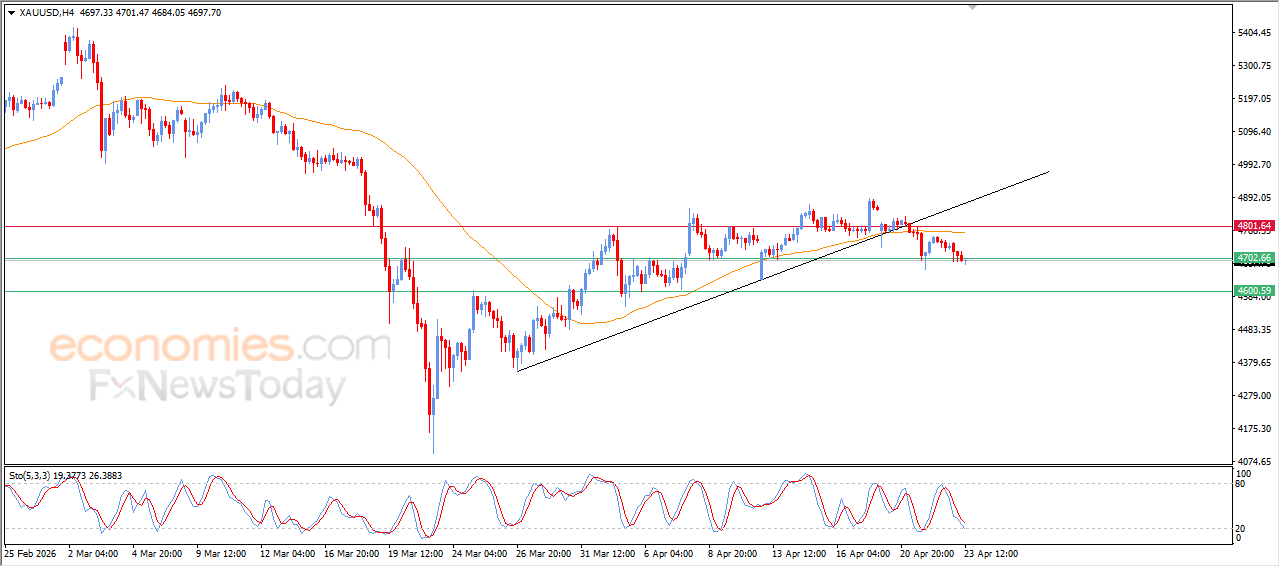This screenshot has height=567, width=1280.
Task: Select the red 4801.64 price label
Action: [1254, 226]
